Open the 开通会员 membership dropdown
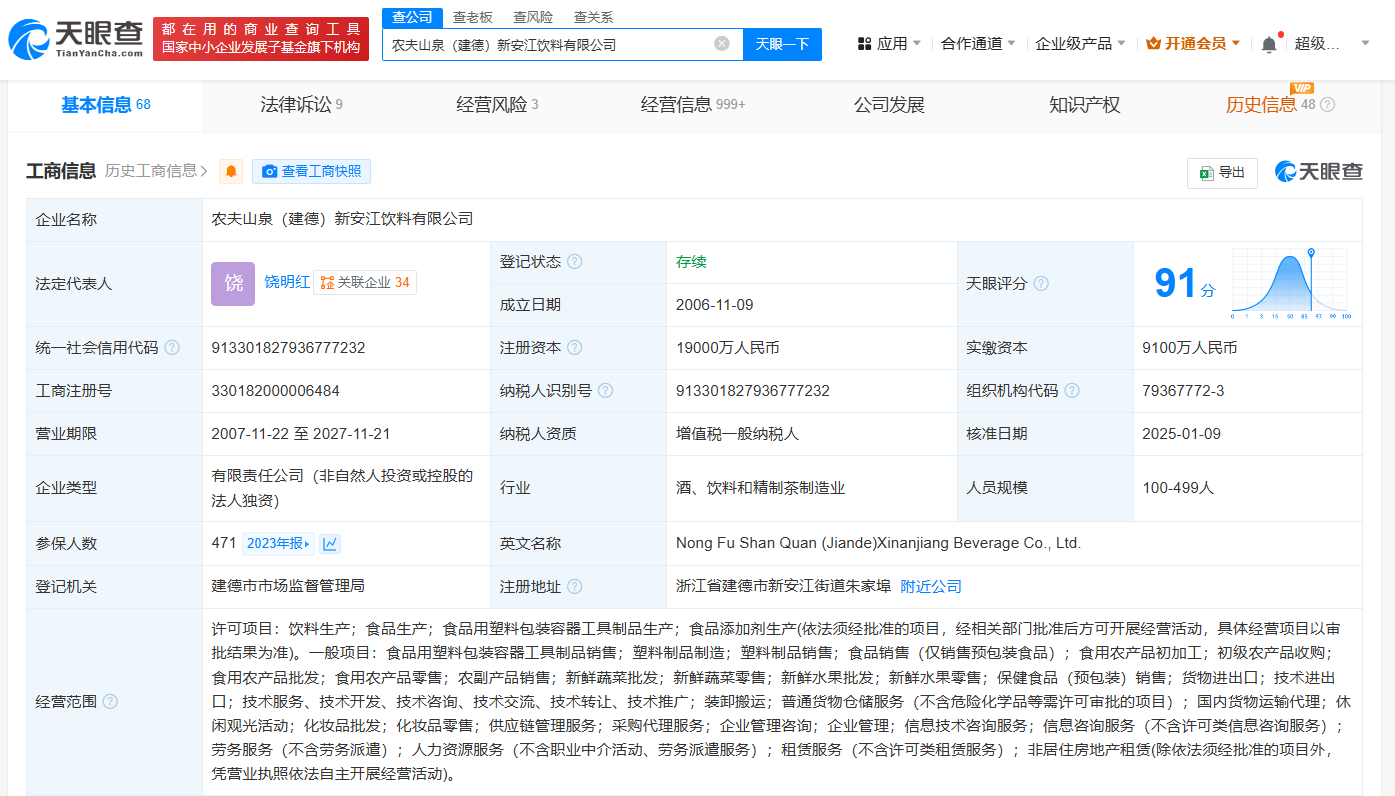Screen dimensions: 1395x796 (1194, 44)
